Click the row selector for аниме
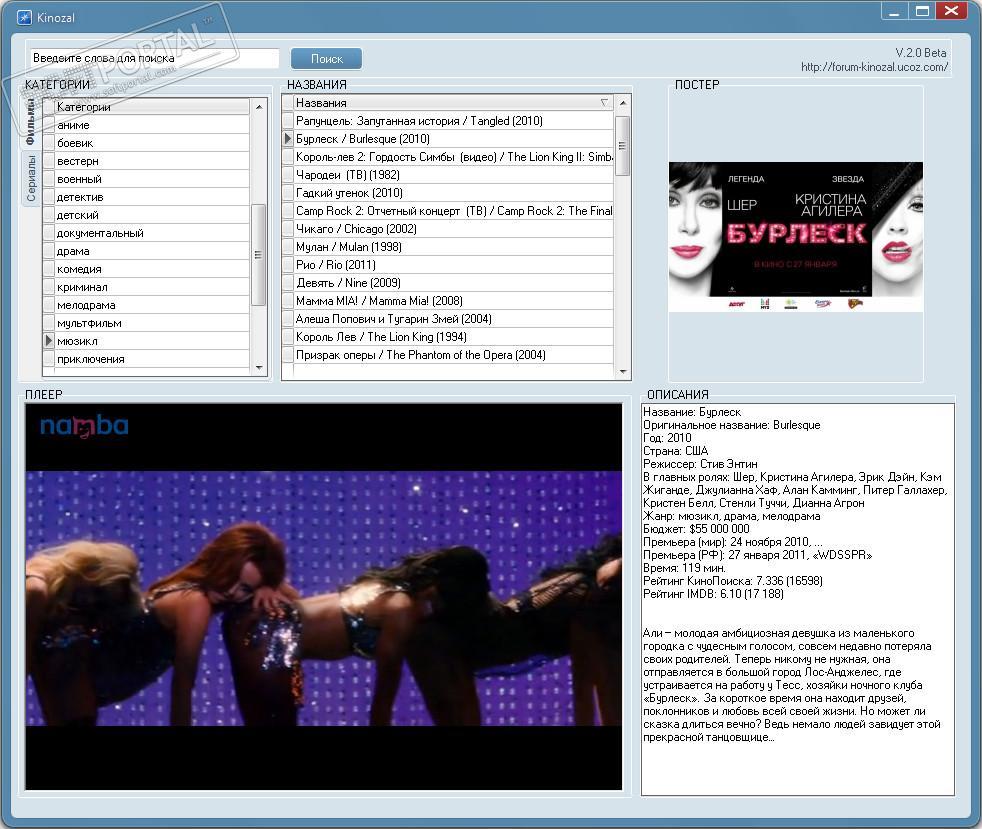 (x=49, y=125)
